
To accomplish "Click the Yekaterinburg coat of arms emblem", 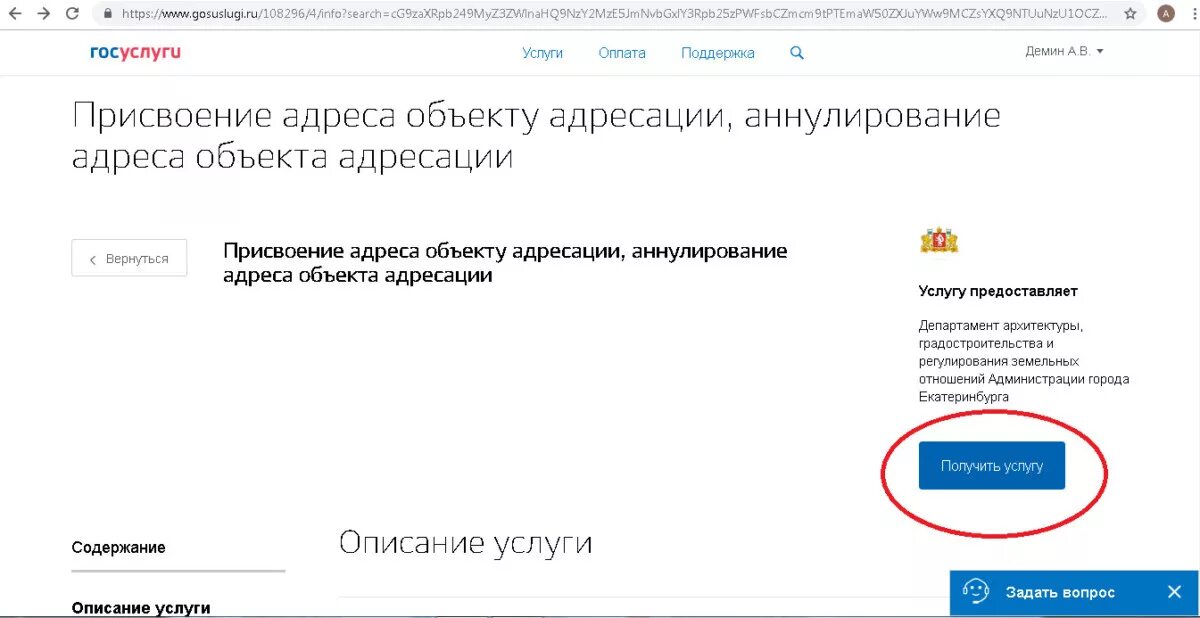I will 939,240.
